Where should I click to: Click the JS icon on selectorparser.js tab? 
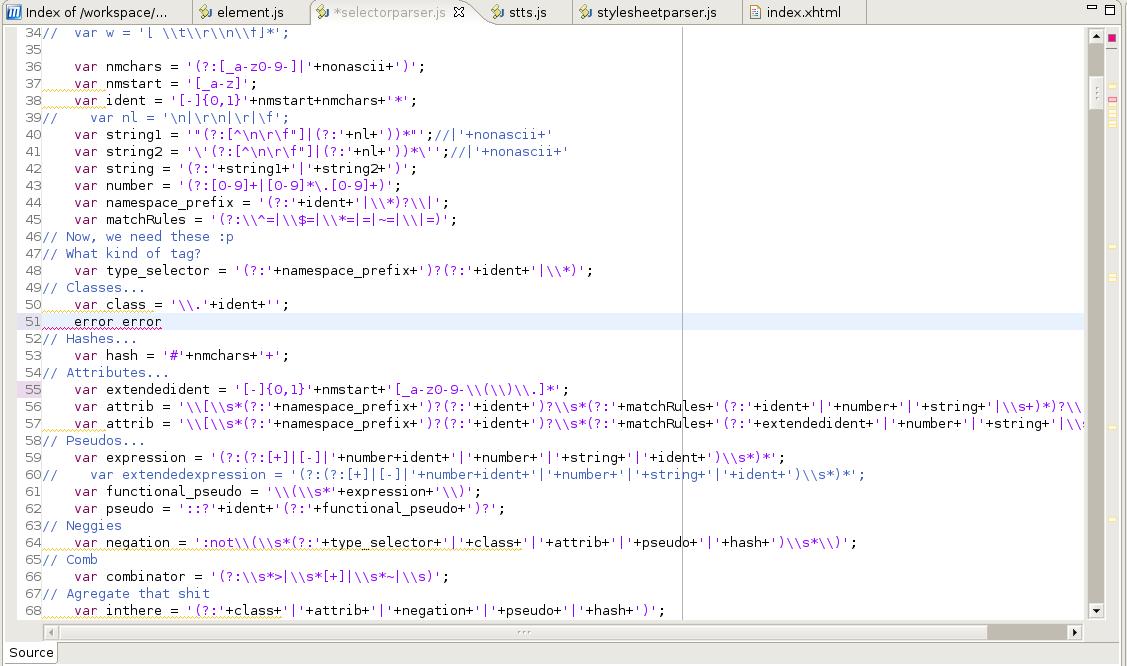323,12
